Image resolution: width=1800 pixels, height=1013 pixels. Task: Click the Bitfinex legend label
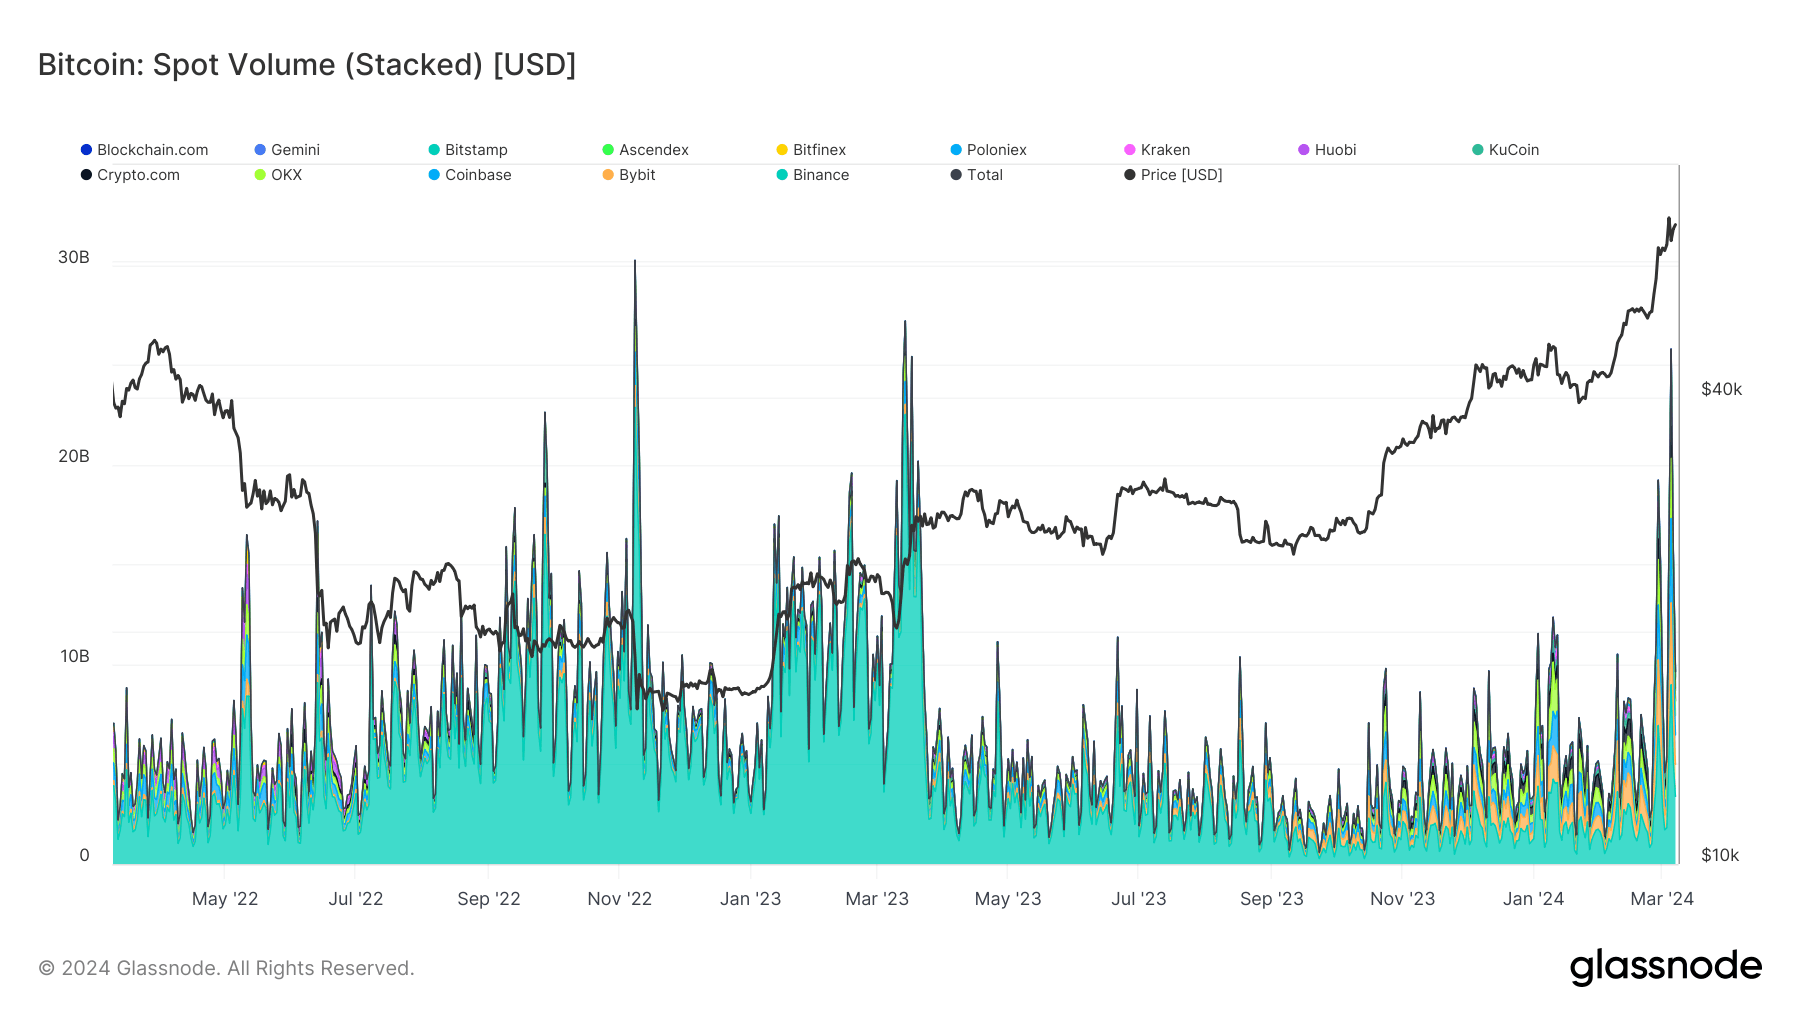pyautogui.click(x=819, y=150)
